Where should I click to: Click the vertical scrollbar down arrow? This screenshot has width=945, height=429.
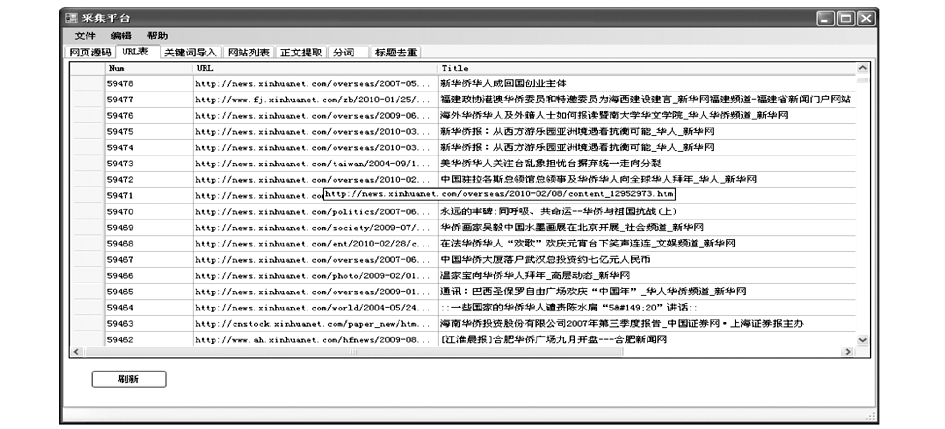tap(862, 340)
